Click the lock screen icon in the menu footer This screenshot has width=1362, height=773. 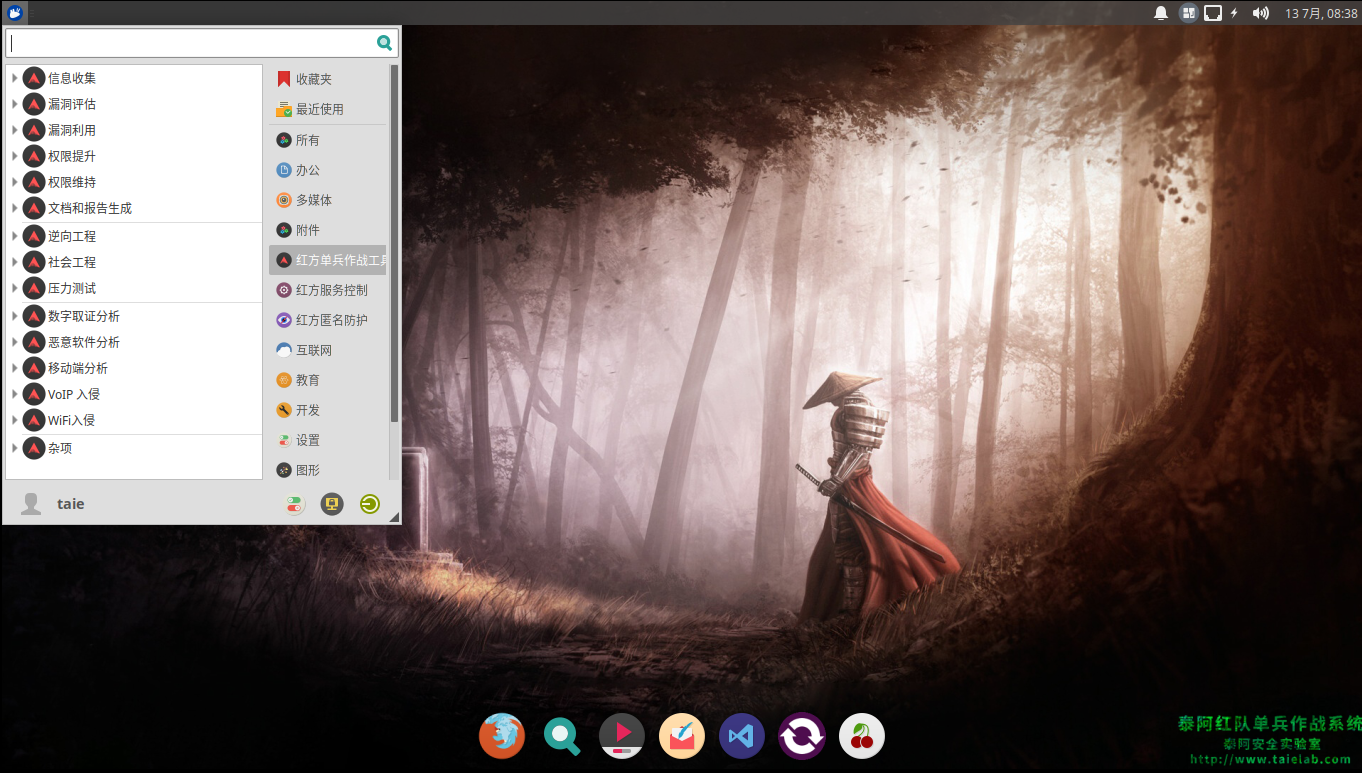click(x=332, y=504)
